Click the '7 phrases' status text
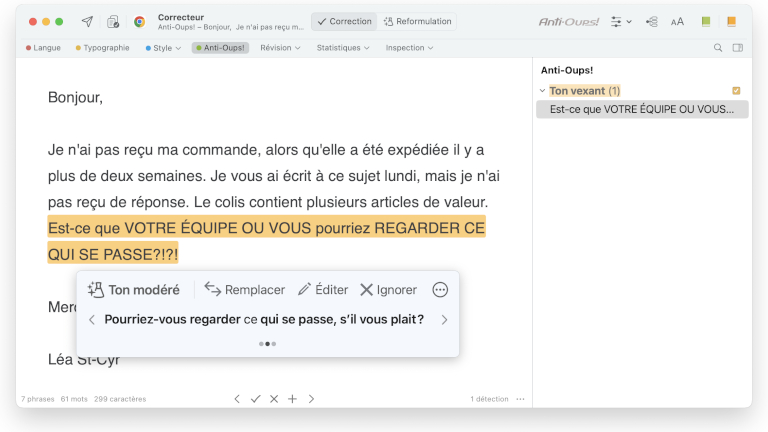The height and width of the screenshot is (432, 768). tap(38, 399)
